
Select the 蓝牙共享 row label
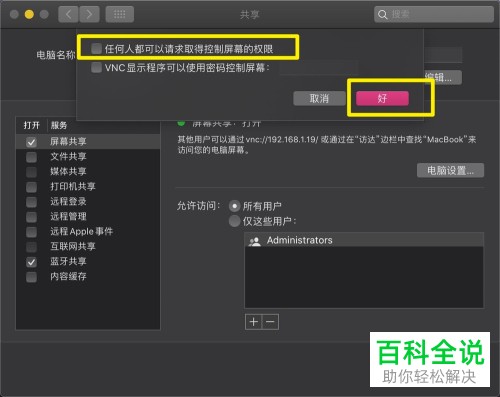click(68, 261)
